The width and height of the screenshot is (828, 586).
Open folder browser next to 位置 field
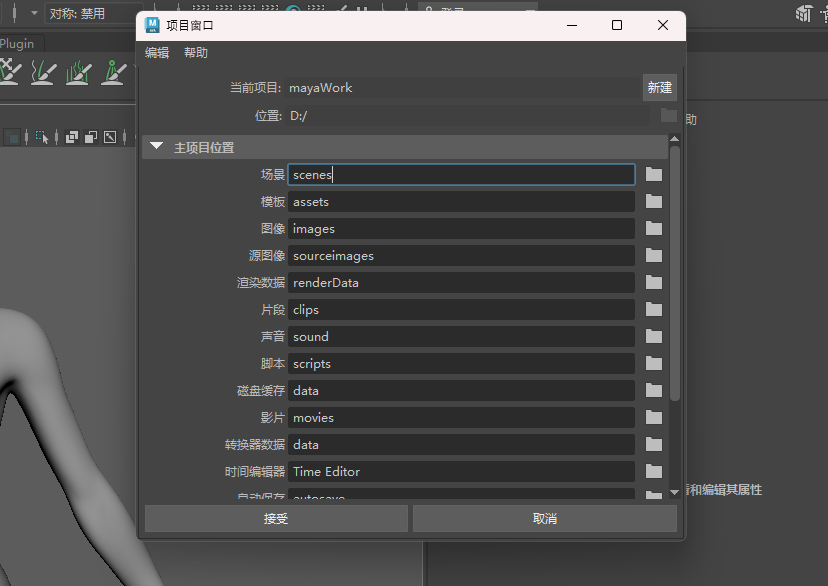pyautogui.click(x=669, y=116)
